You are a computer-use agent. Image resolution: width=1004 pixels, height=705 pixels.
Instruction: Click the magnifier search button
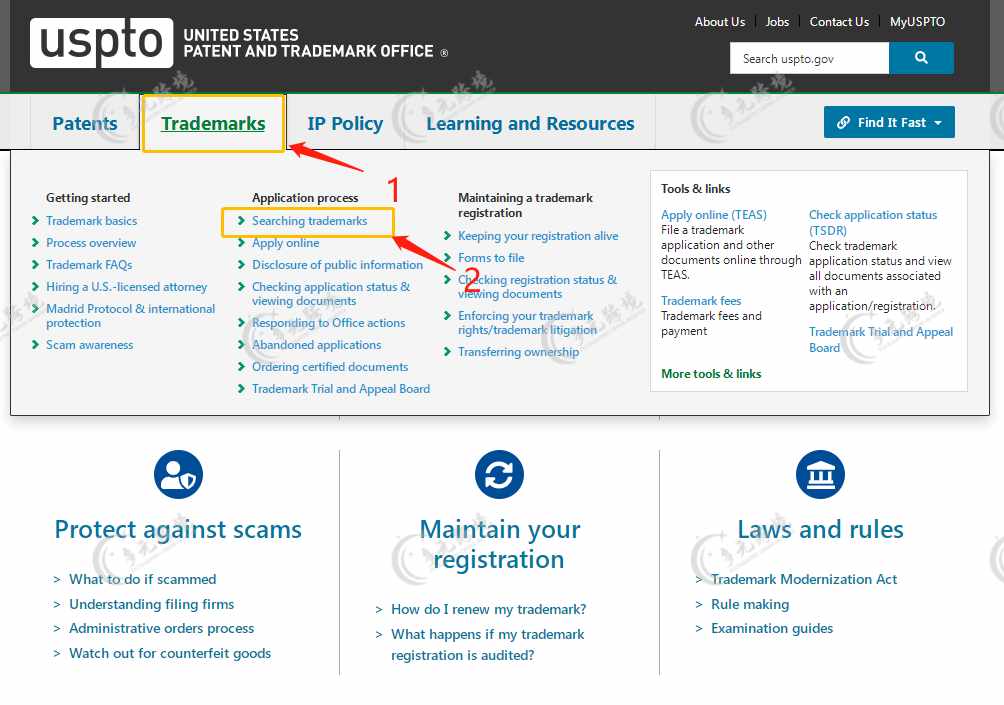point(921,58)
